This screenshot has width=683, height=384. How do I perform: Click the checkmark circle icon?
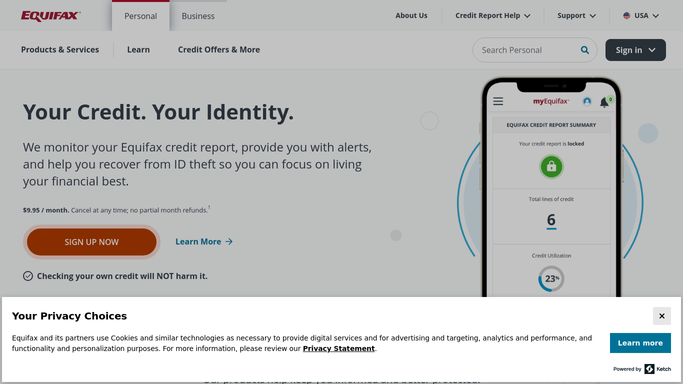(x=28, y=276)
